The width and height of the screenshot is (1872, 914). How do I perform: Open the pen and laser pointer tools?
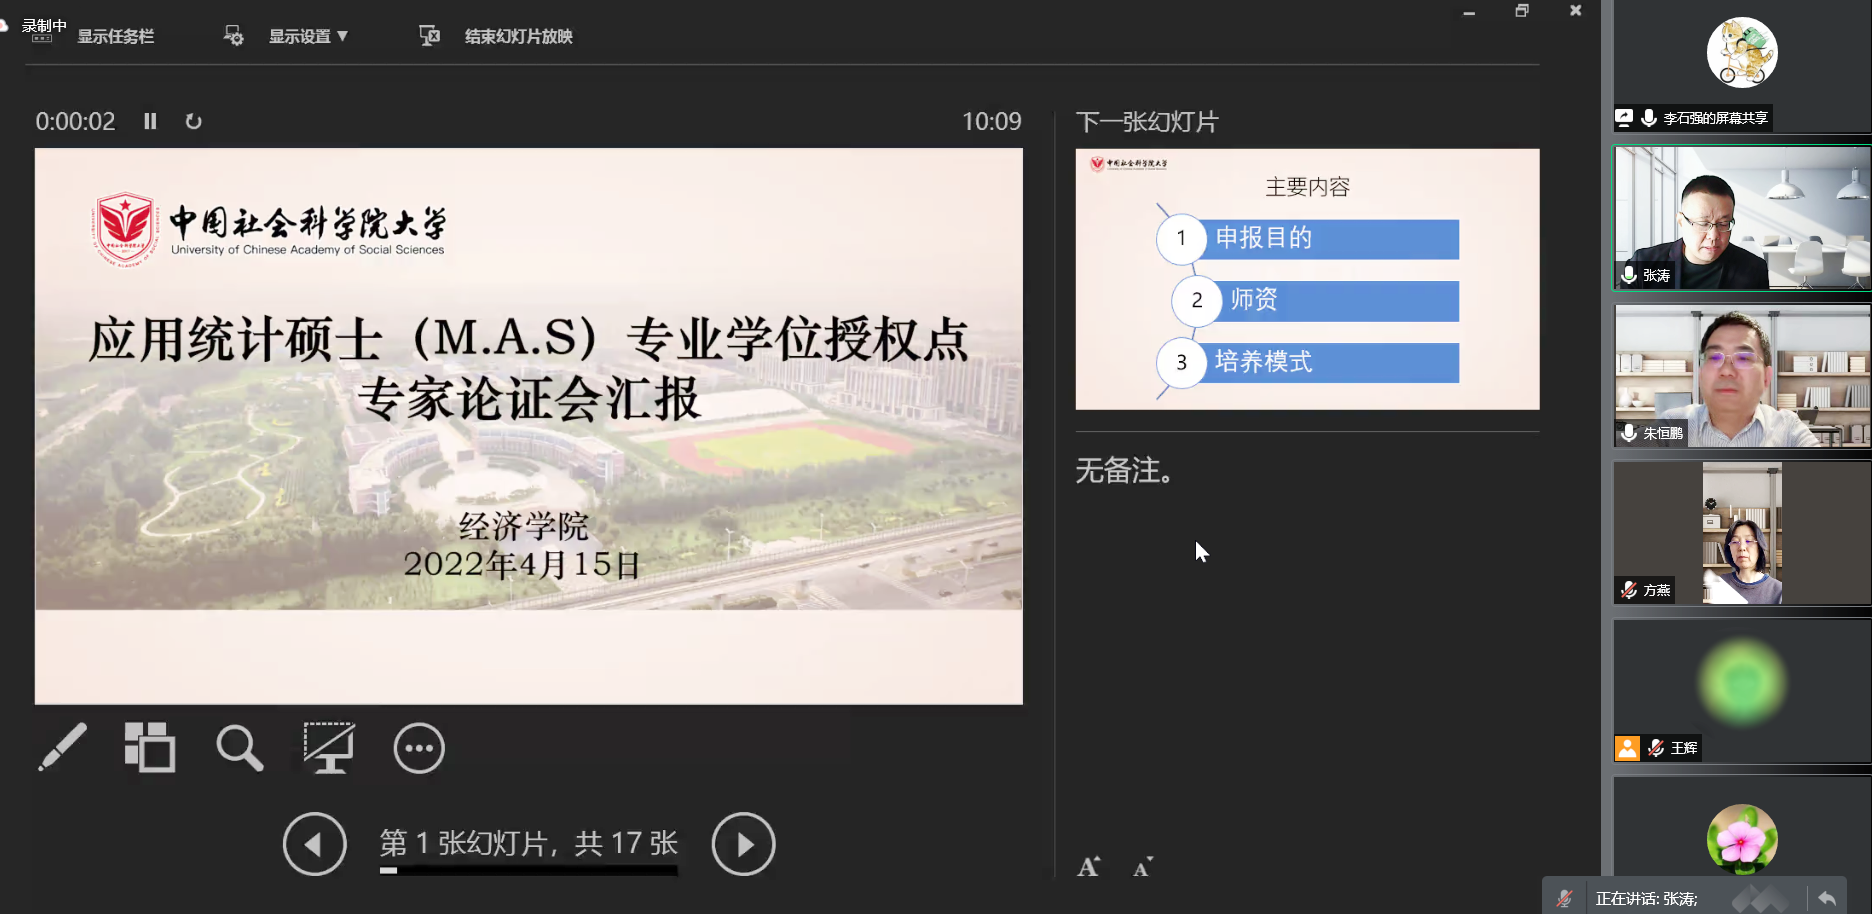pos(62,747)
